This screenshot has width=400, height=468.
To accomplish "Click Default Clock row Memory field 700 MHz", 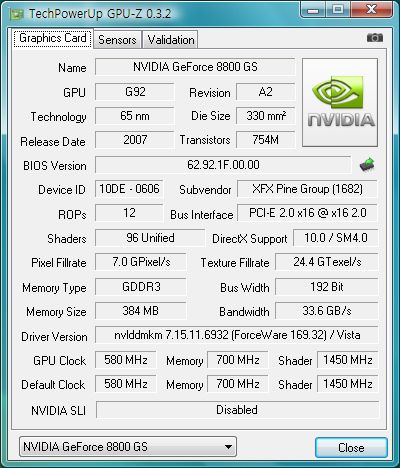I will [238, 384].
